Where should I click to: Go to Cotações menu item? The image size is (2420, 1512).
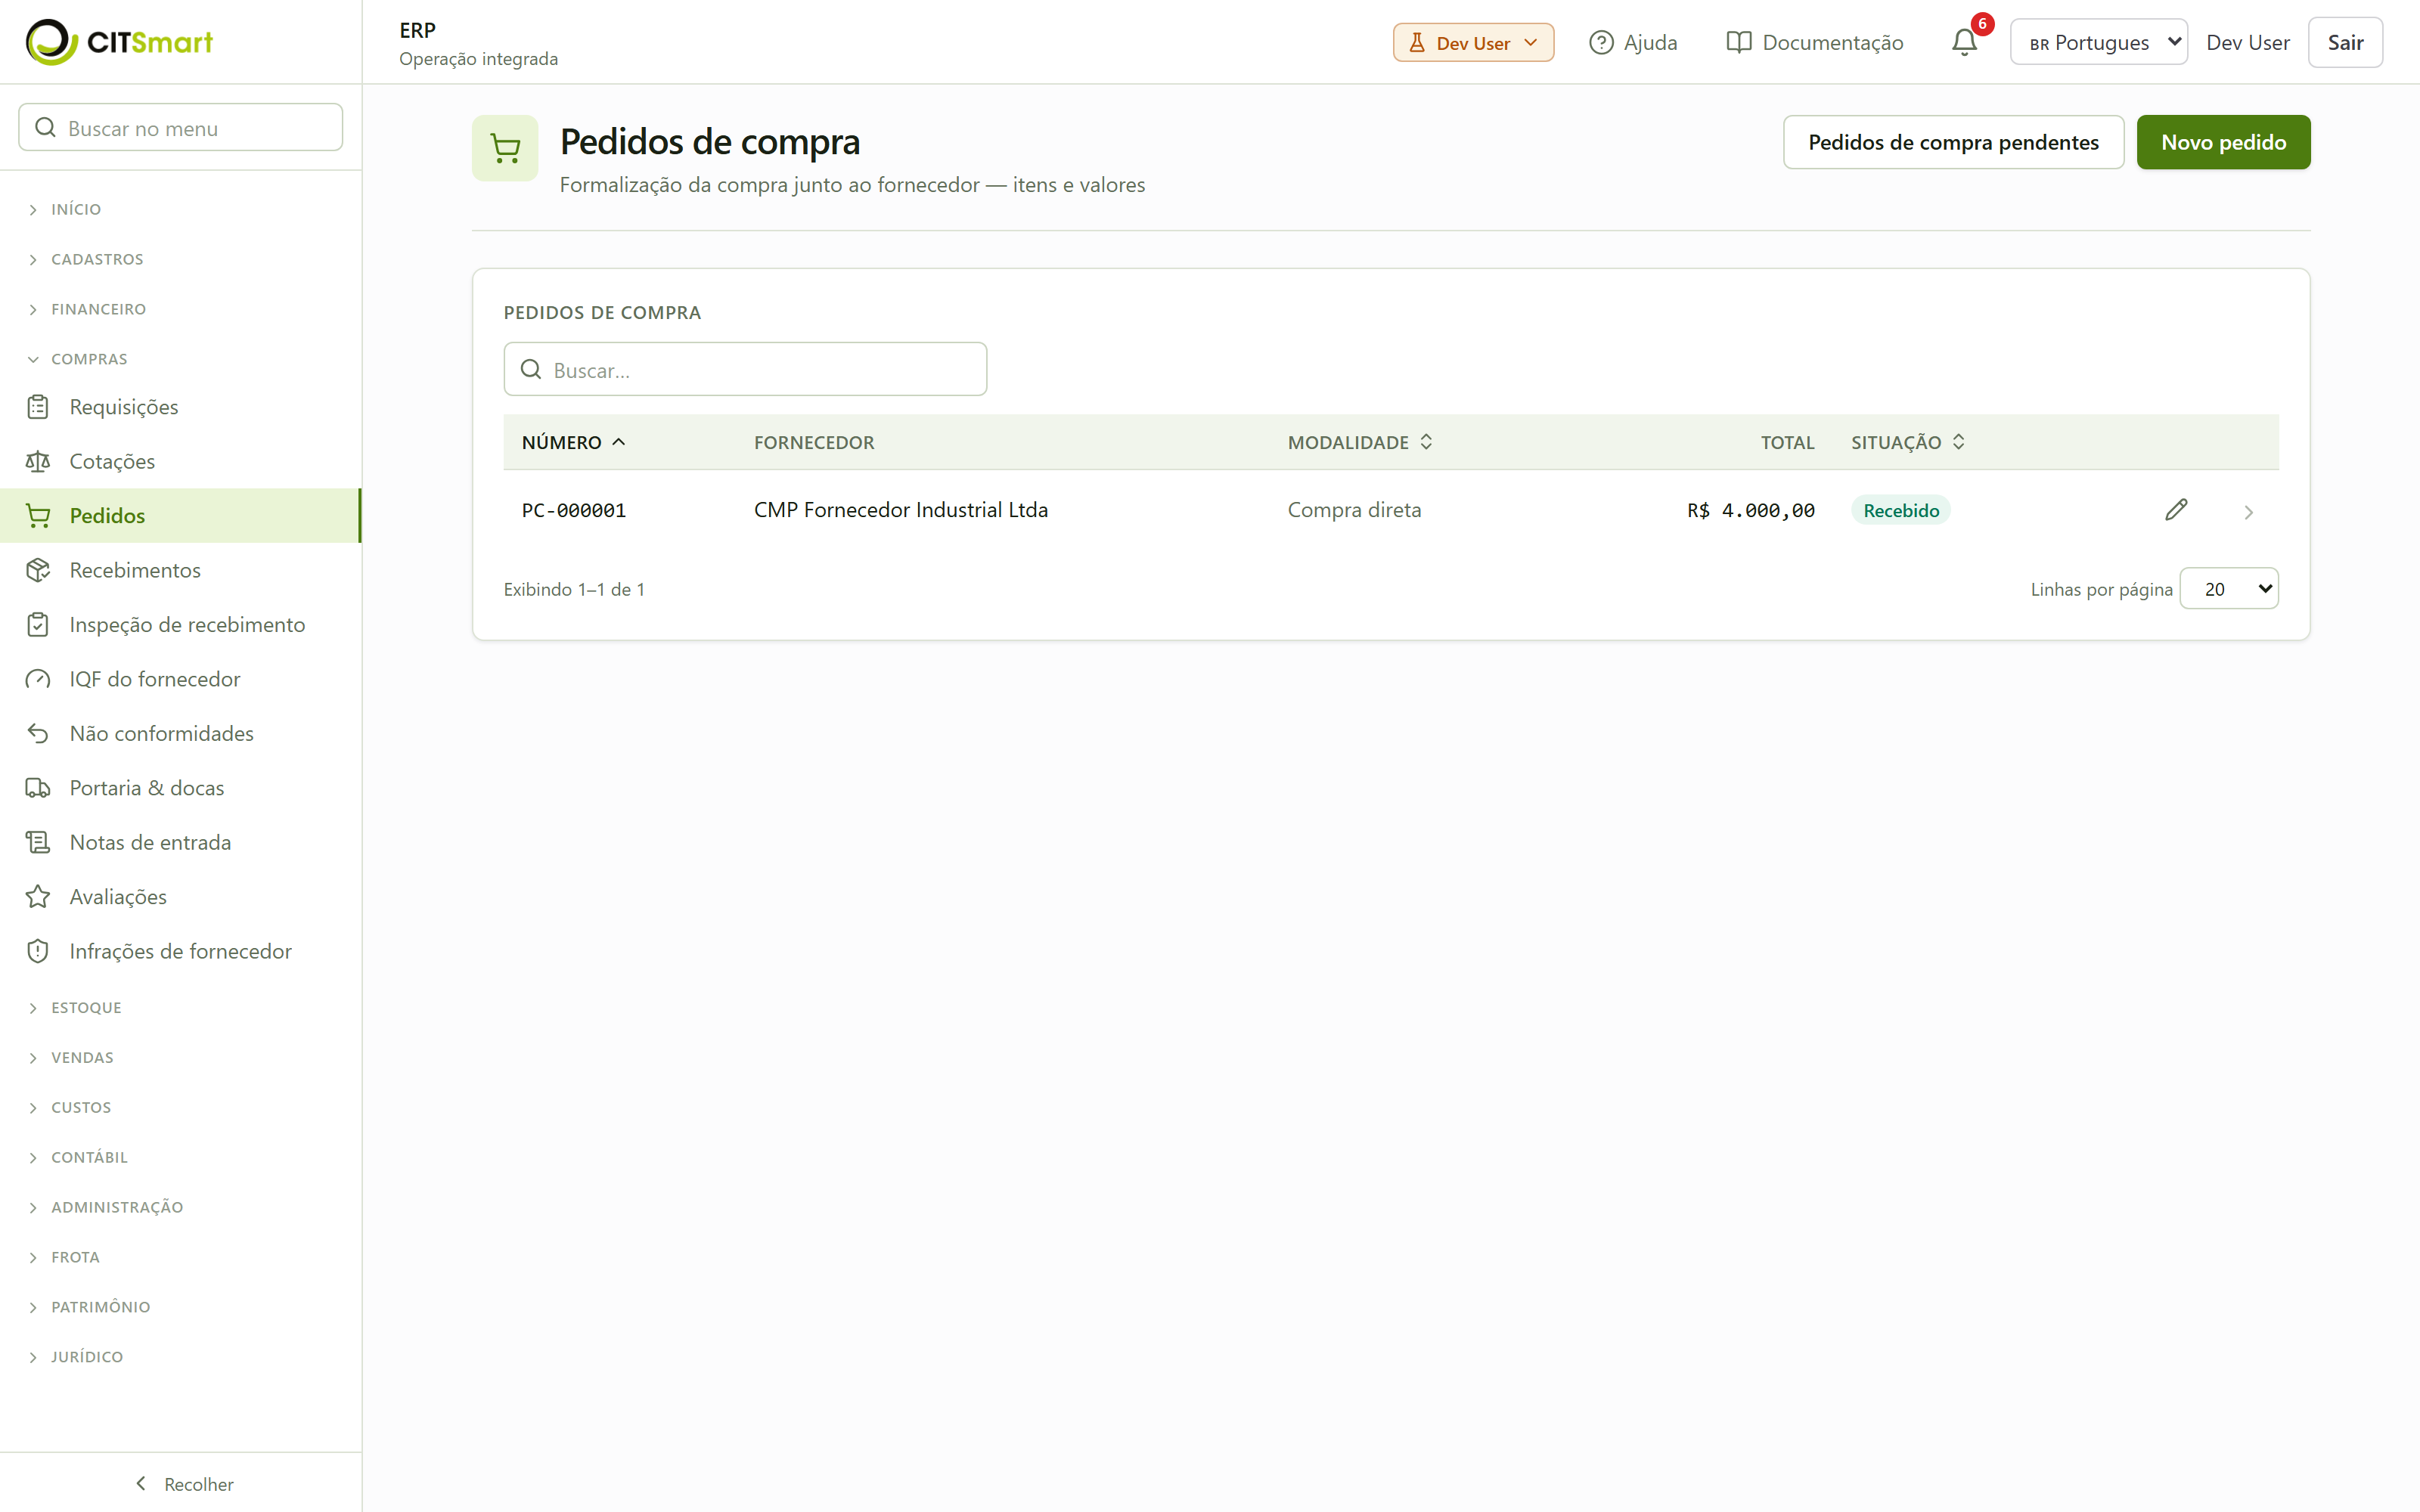[181, 461]
